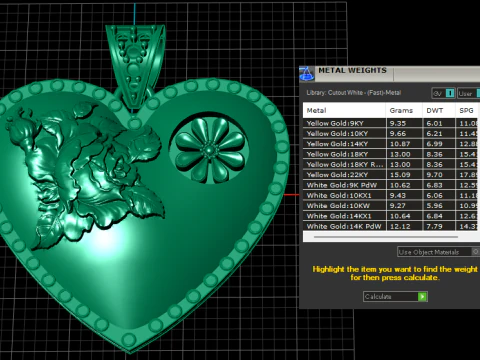
Task: Select the White Gold:14K PdW row
Action: 391,226
